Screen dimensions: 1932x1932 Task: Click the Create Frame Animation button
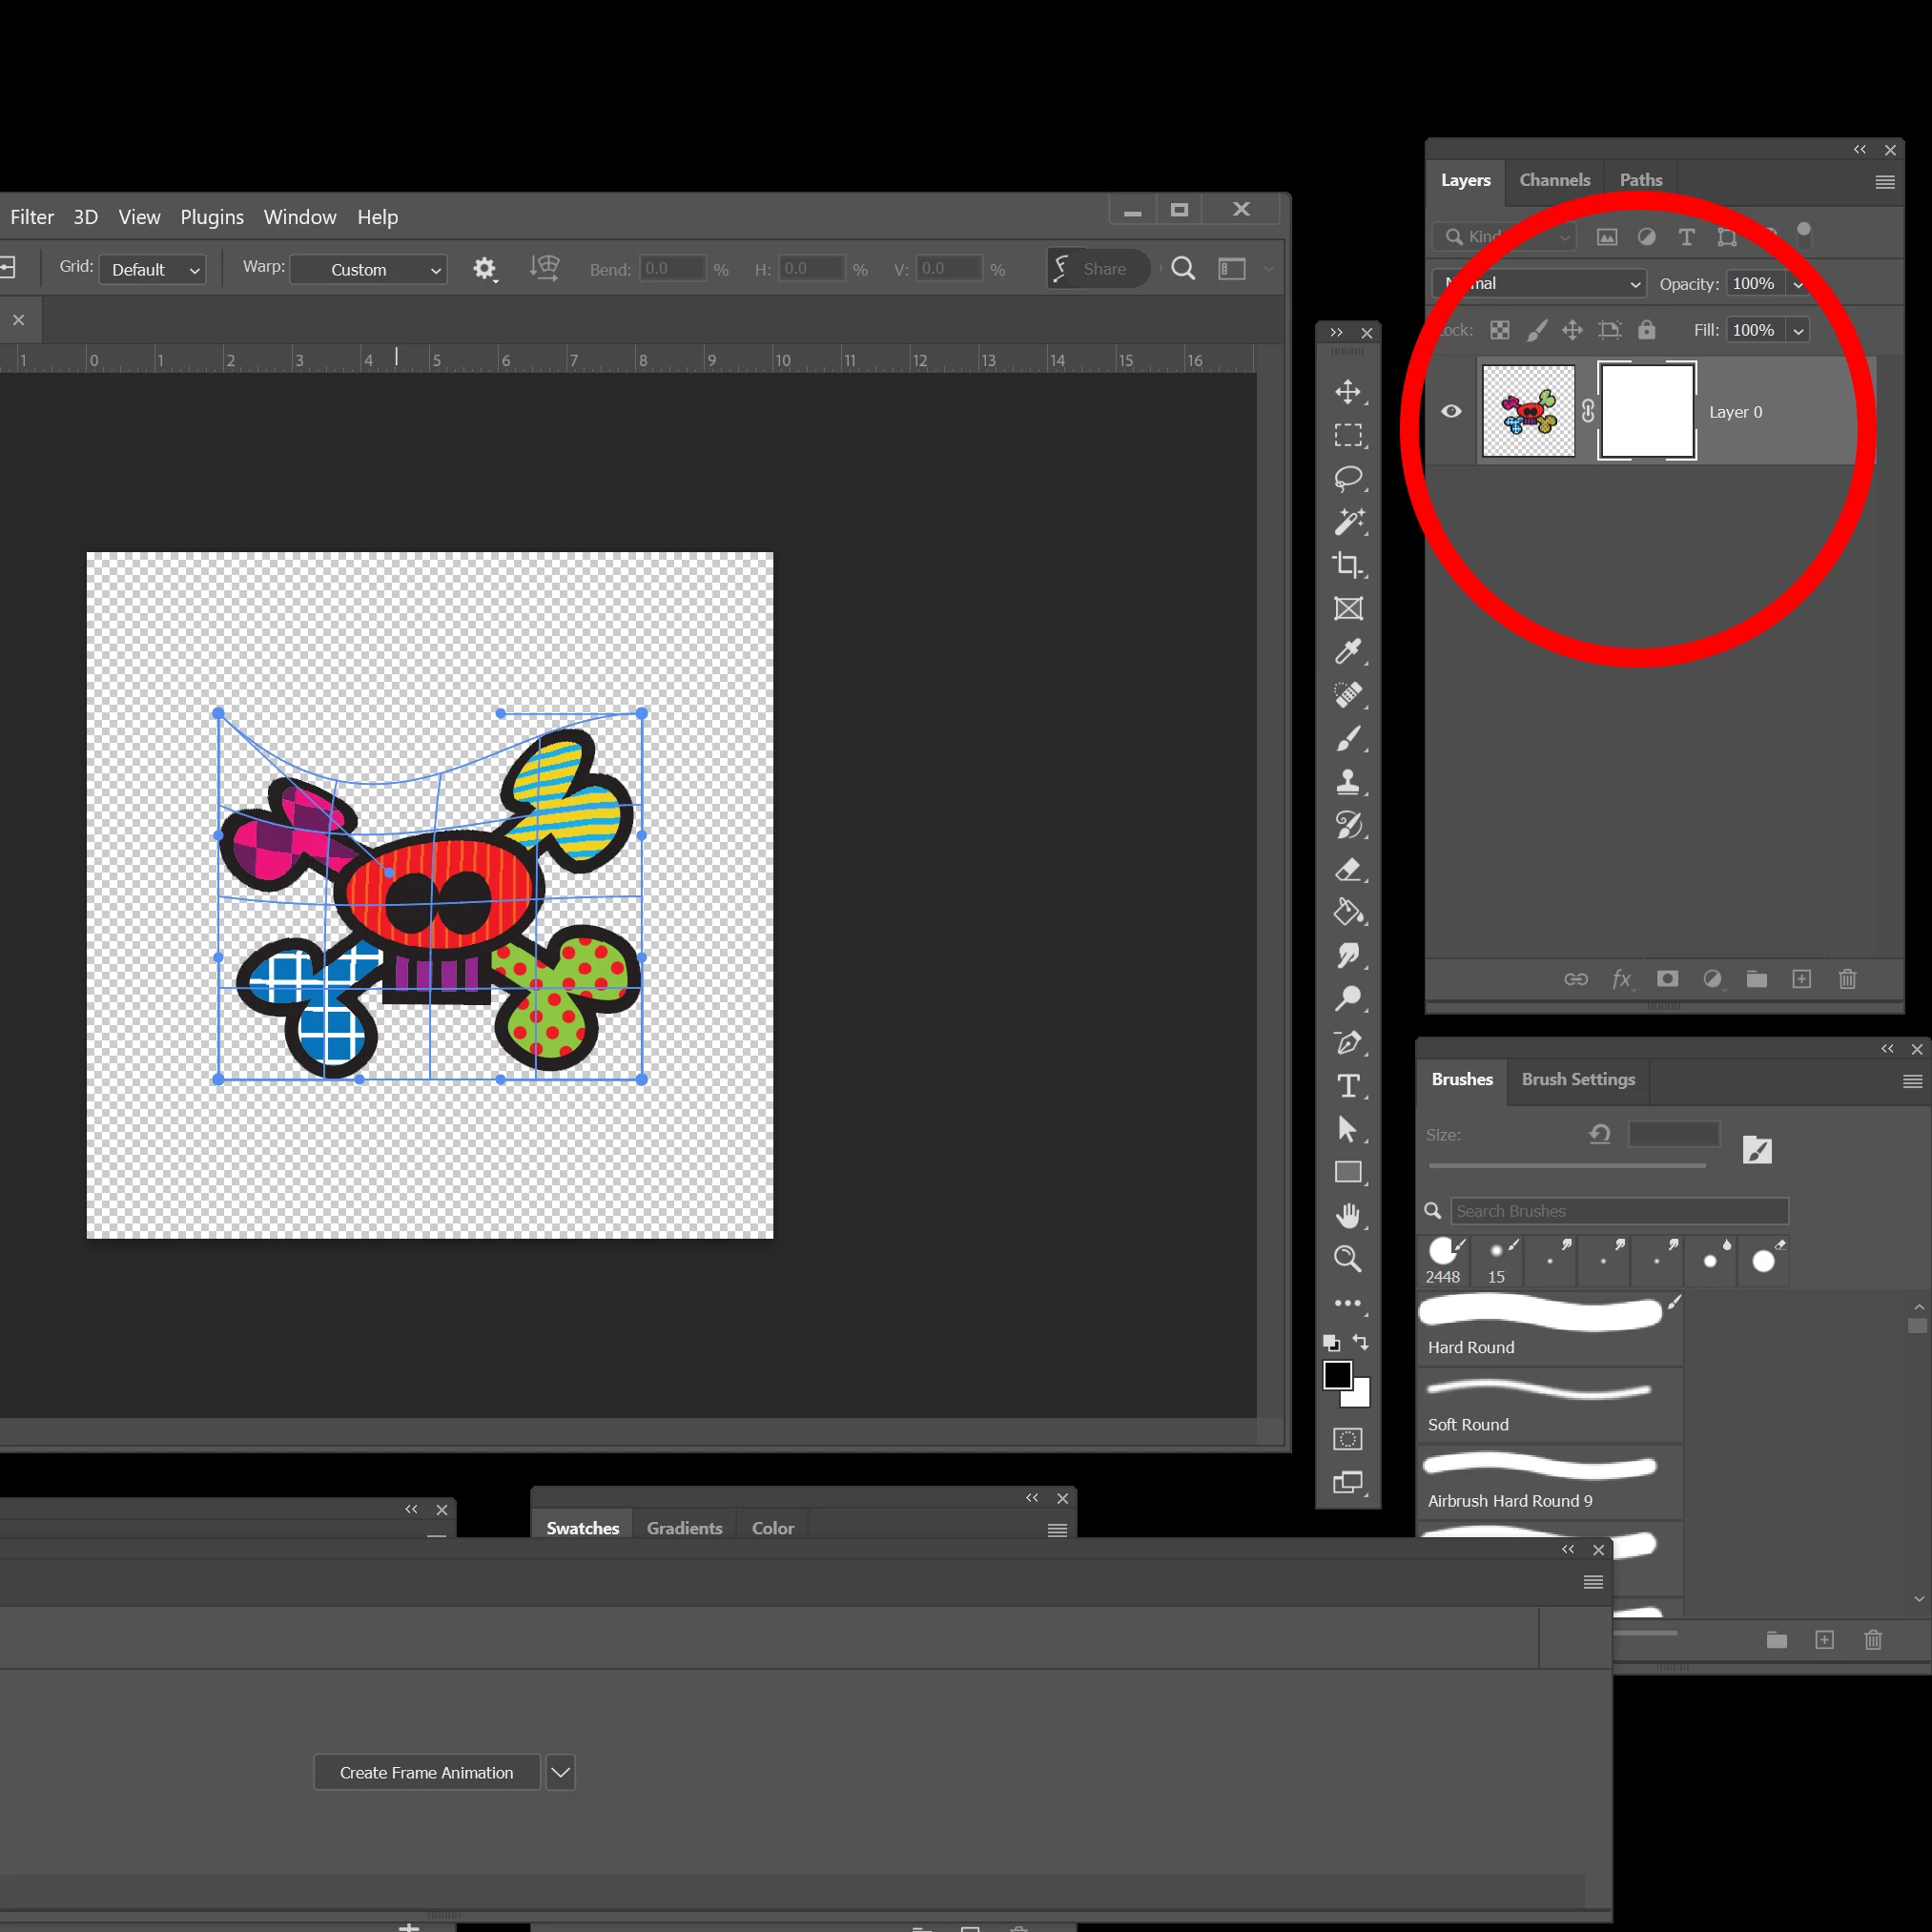[x=426, y=1772]
